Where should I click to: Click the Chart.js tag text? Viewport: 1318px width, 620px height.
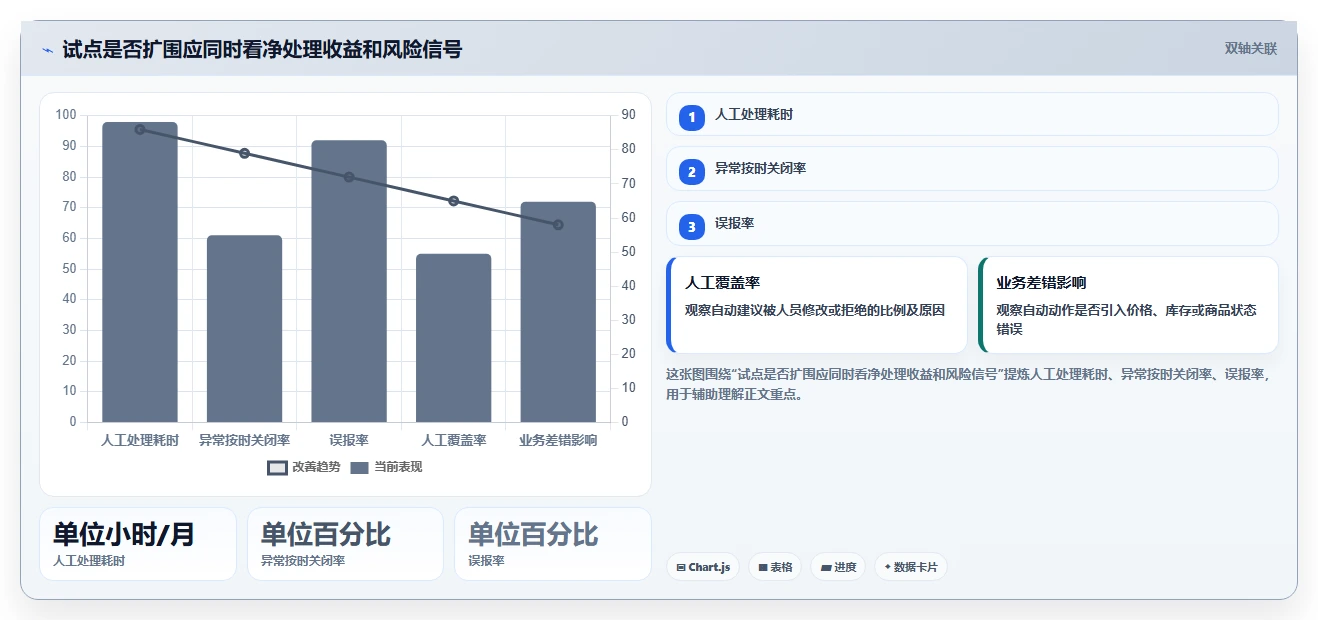click(709, 567)
